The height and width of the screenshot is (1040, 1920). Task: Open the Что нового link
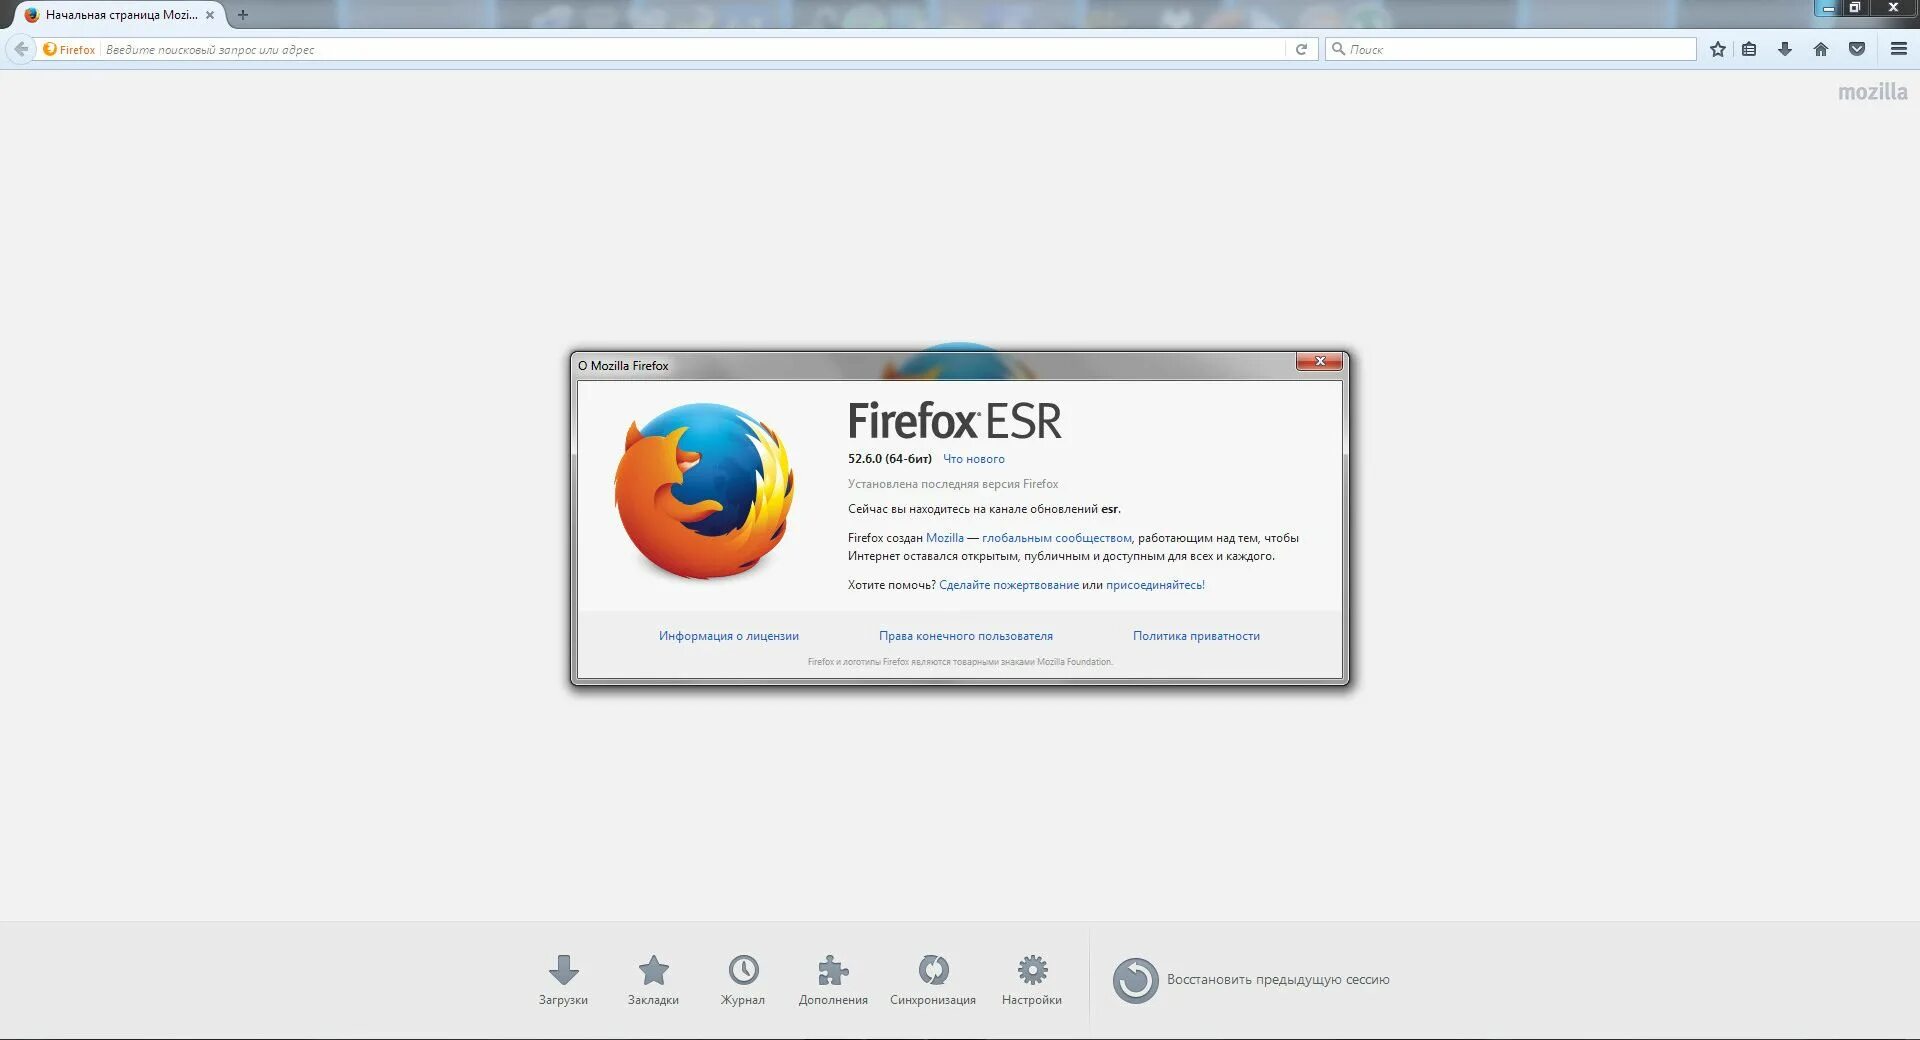coord(973,459)
